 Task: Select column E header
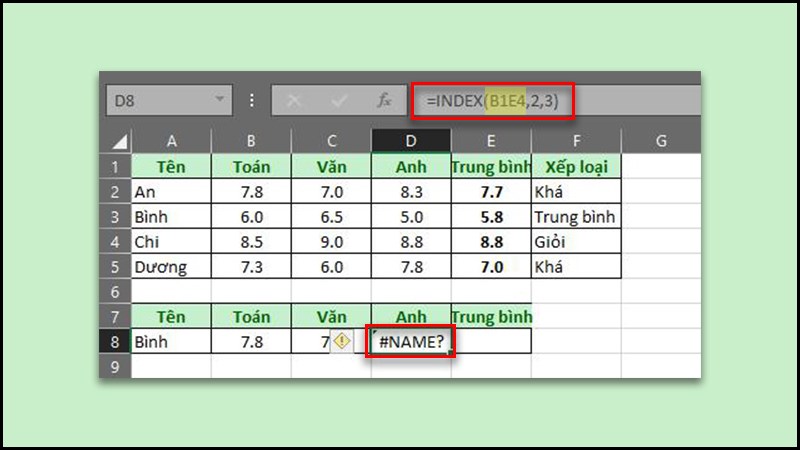pyautogui.click(x=491, y=141)
